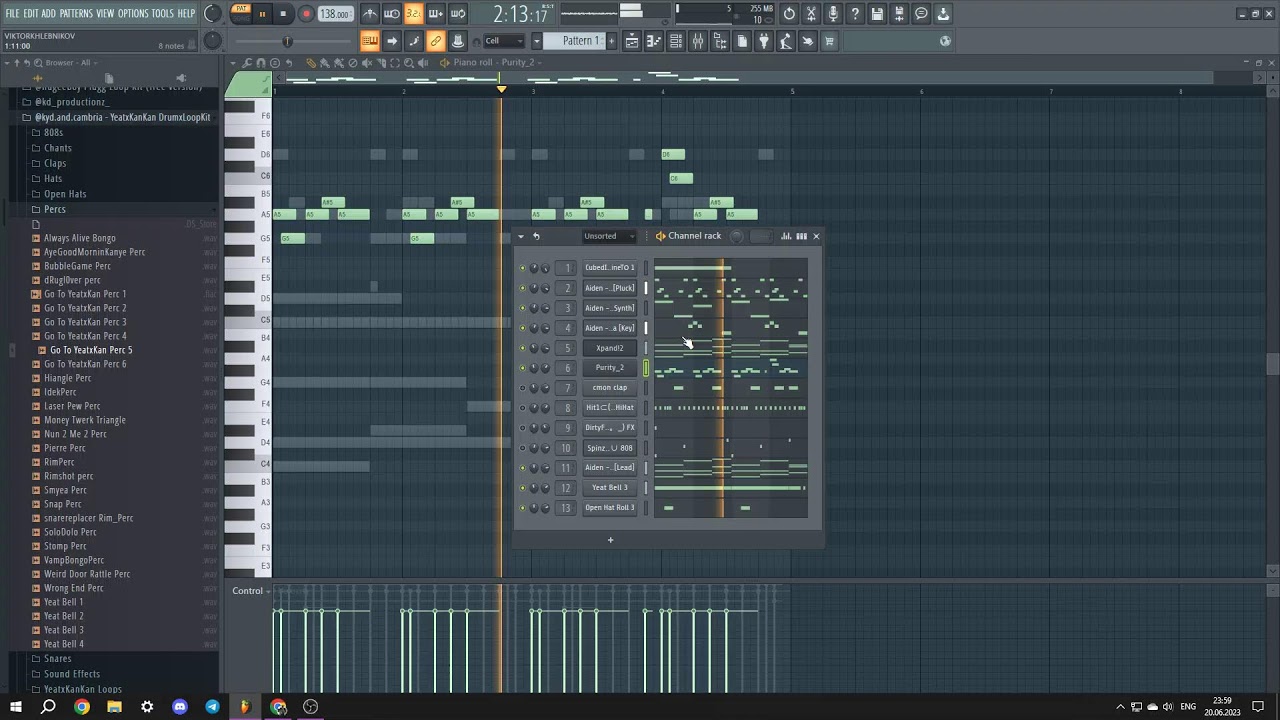Open the Cell snap dropdown

503,41
